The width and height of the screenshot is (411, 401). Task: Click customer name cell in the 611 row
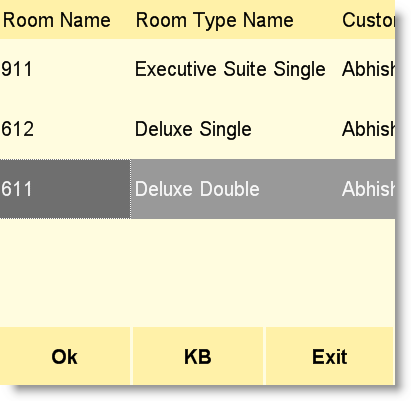point(366,189)
